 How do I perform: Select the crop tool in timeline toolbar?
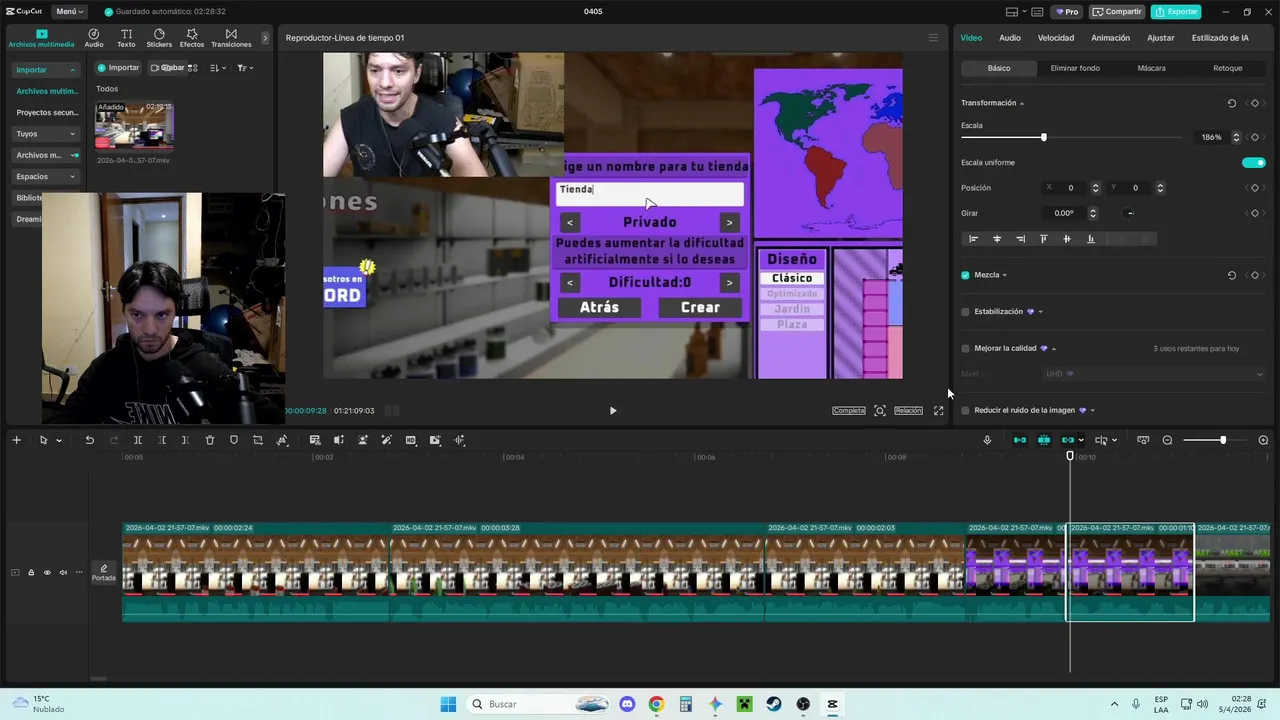pos(258,440)
